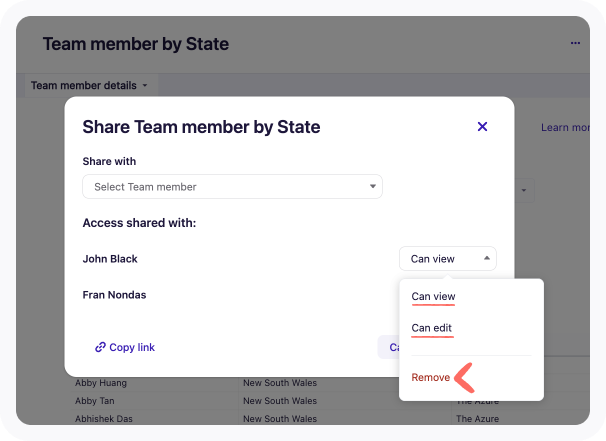
Task: Open the Select Team member dropdown
Action: tap(232, 187)
